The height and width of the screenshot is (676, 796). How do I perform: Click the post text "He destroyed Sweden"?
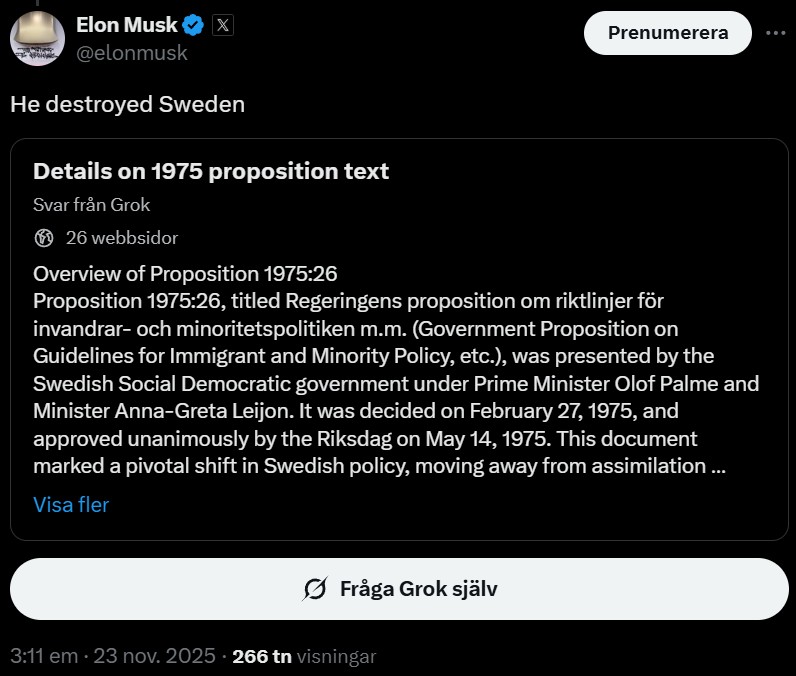pyautogui.click(x=128, y=104)
